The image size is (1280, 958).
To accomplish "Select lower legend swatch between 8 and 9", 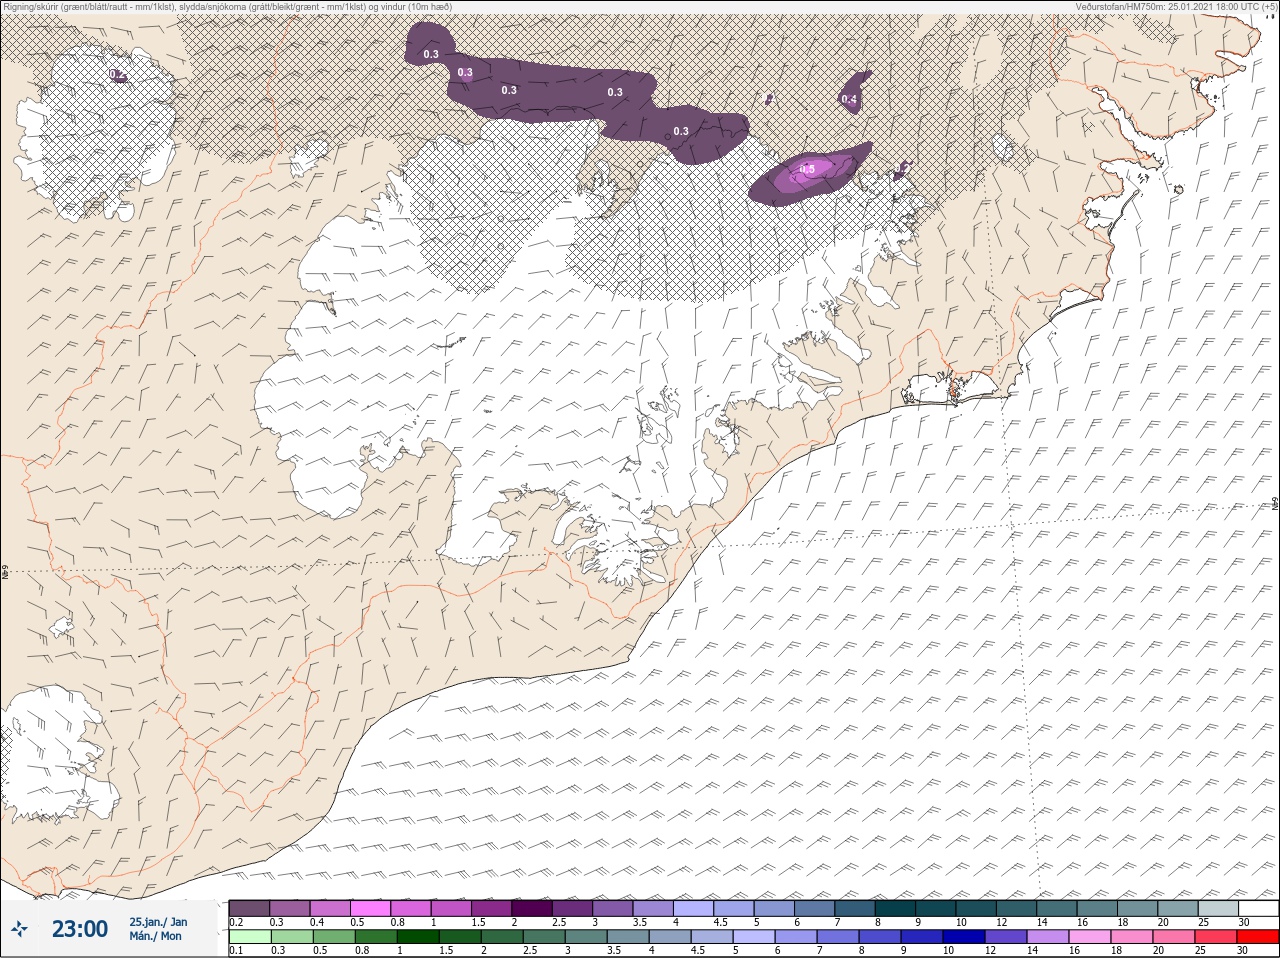I will point(879,937).
